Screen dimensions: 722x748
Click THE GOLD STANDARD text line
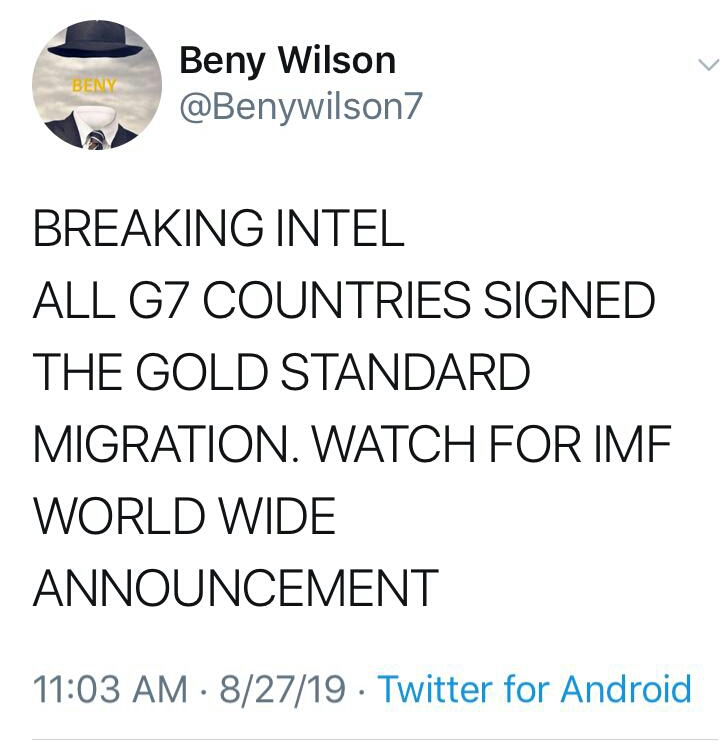click(x=281, y=373)
